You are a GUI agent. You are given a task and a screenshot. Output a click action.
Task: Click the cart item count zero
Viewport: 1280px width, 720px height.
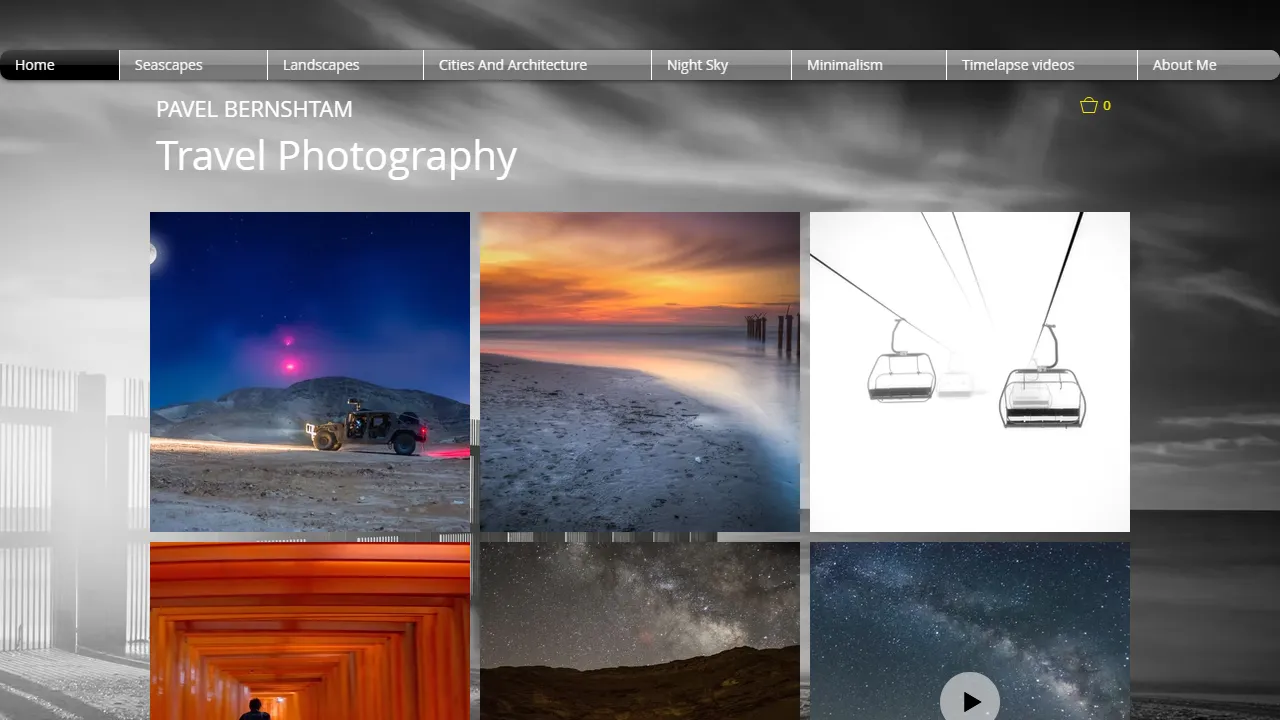pyautogui.click(x=1108, y=105)
